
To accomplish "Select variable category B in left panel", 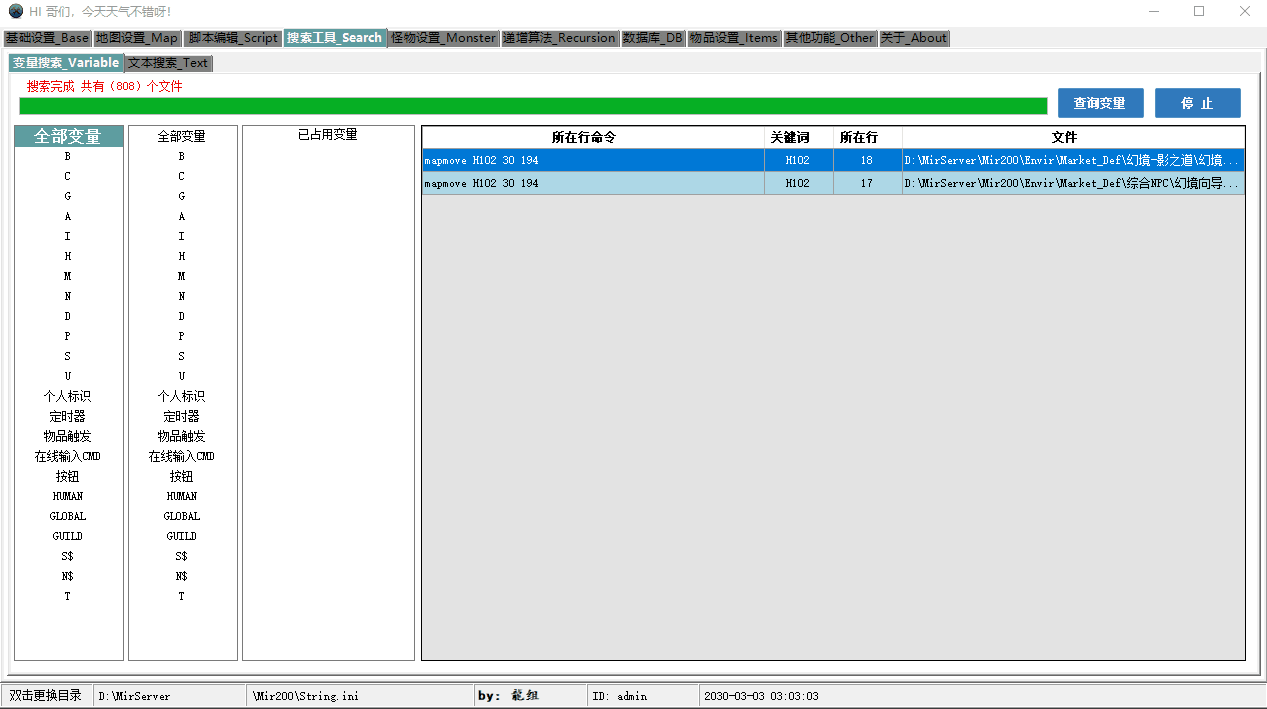I will [x=67, y=156].
